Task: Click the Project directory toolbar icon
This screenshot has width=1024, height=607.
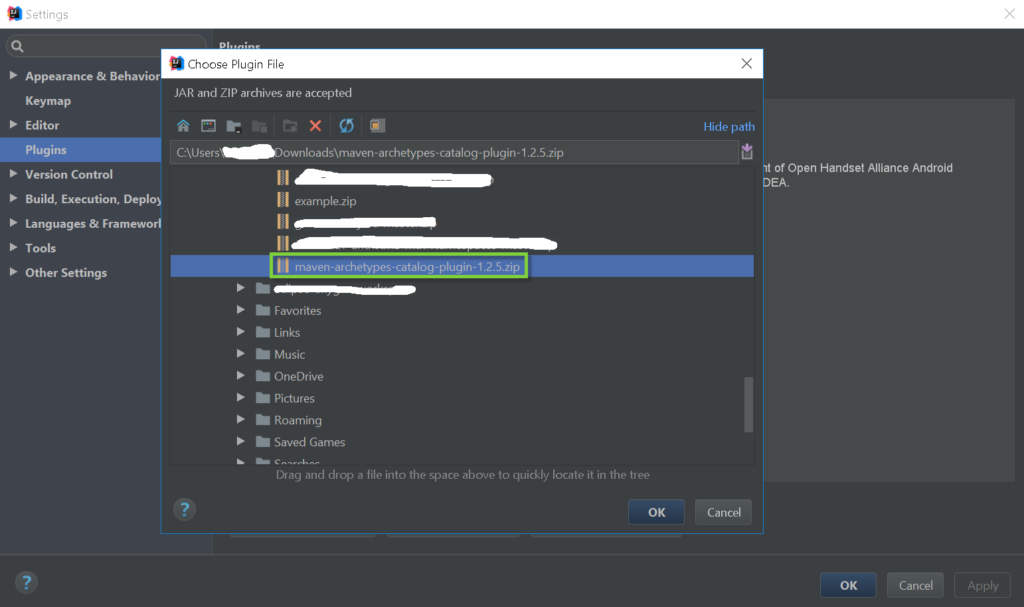Action: pos(234,126)
